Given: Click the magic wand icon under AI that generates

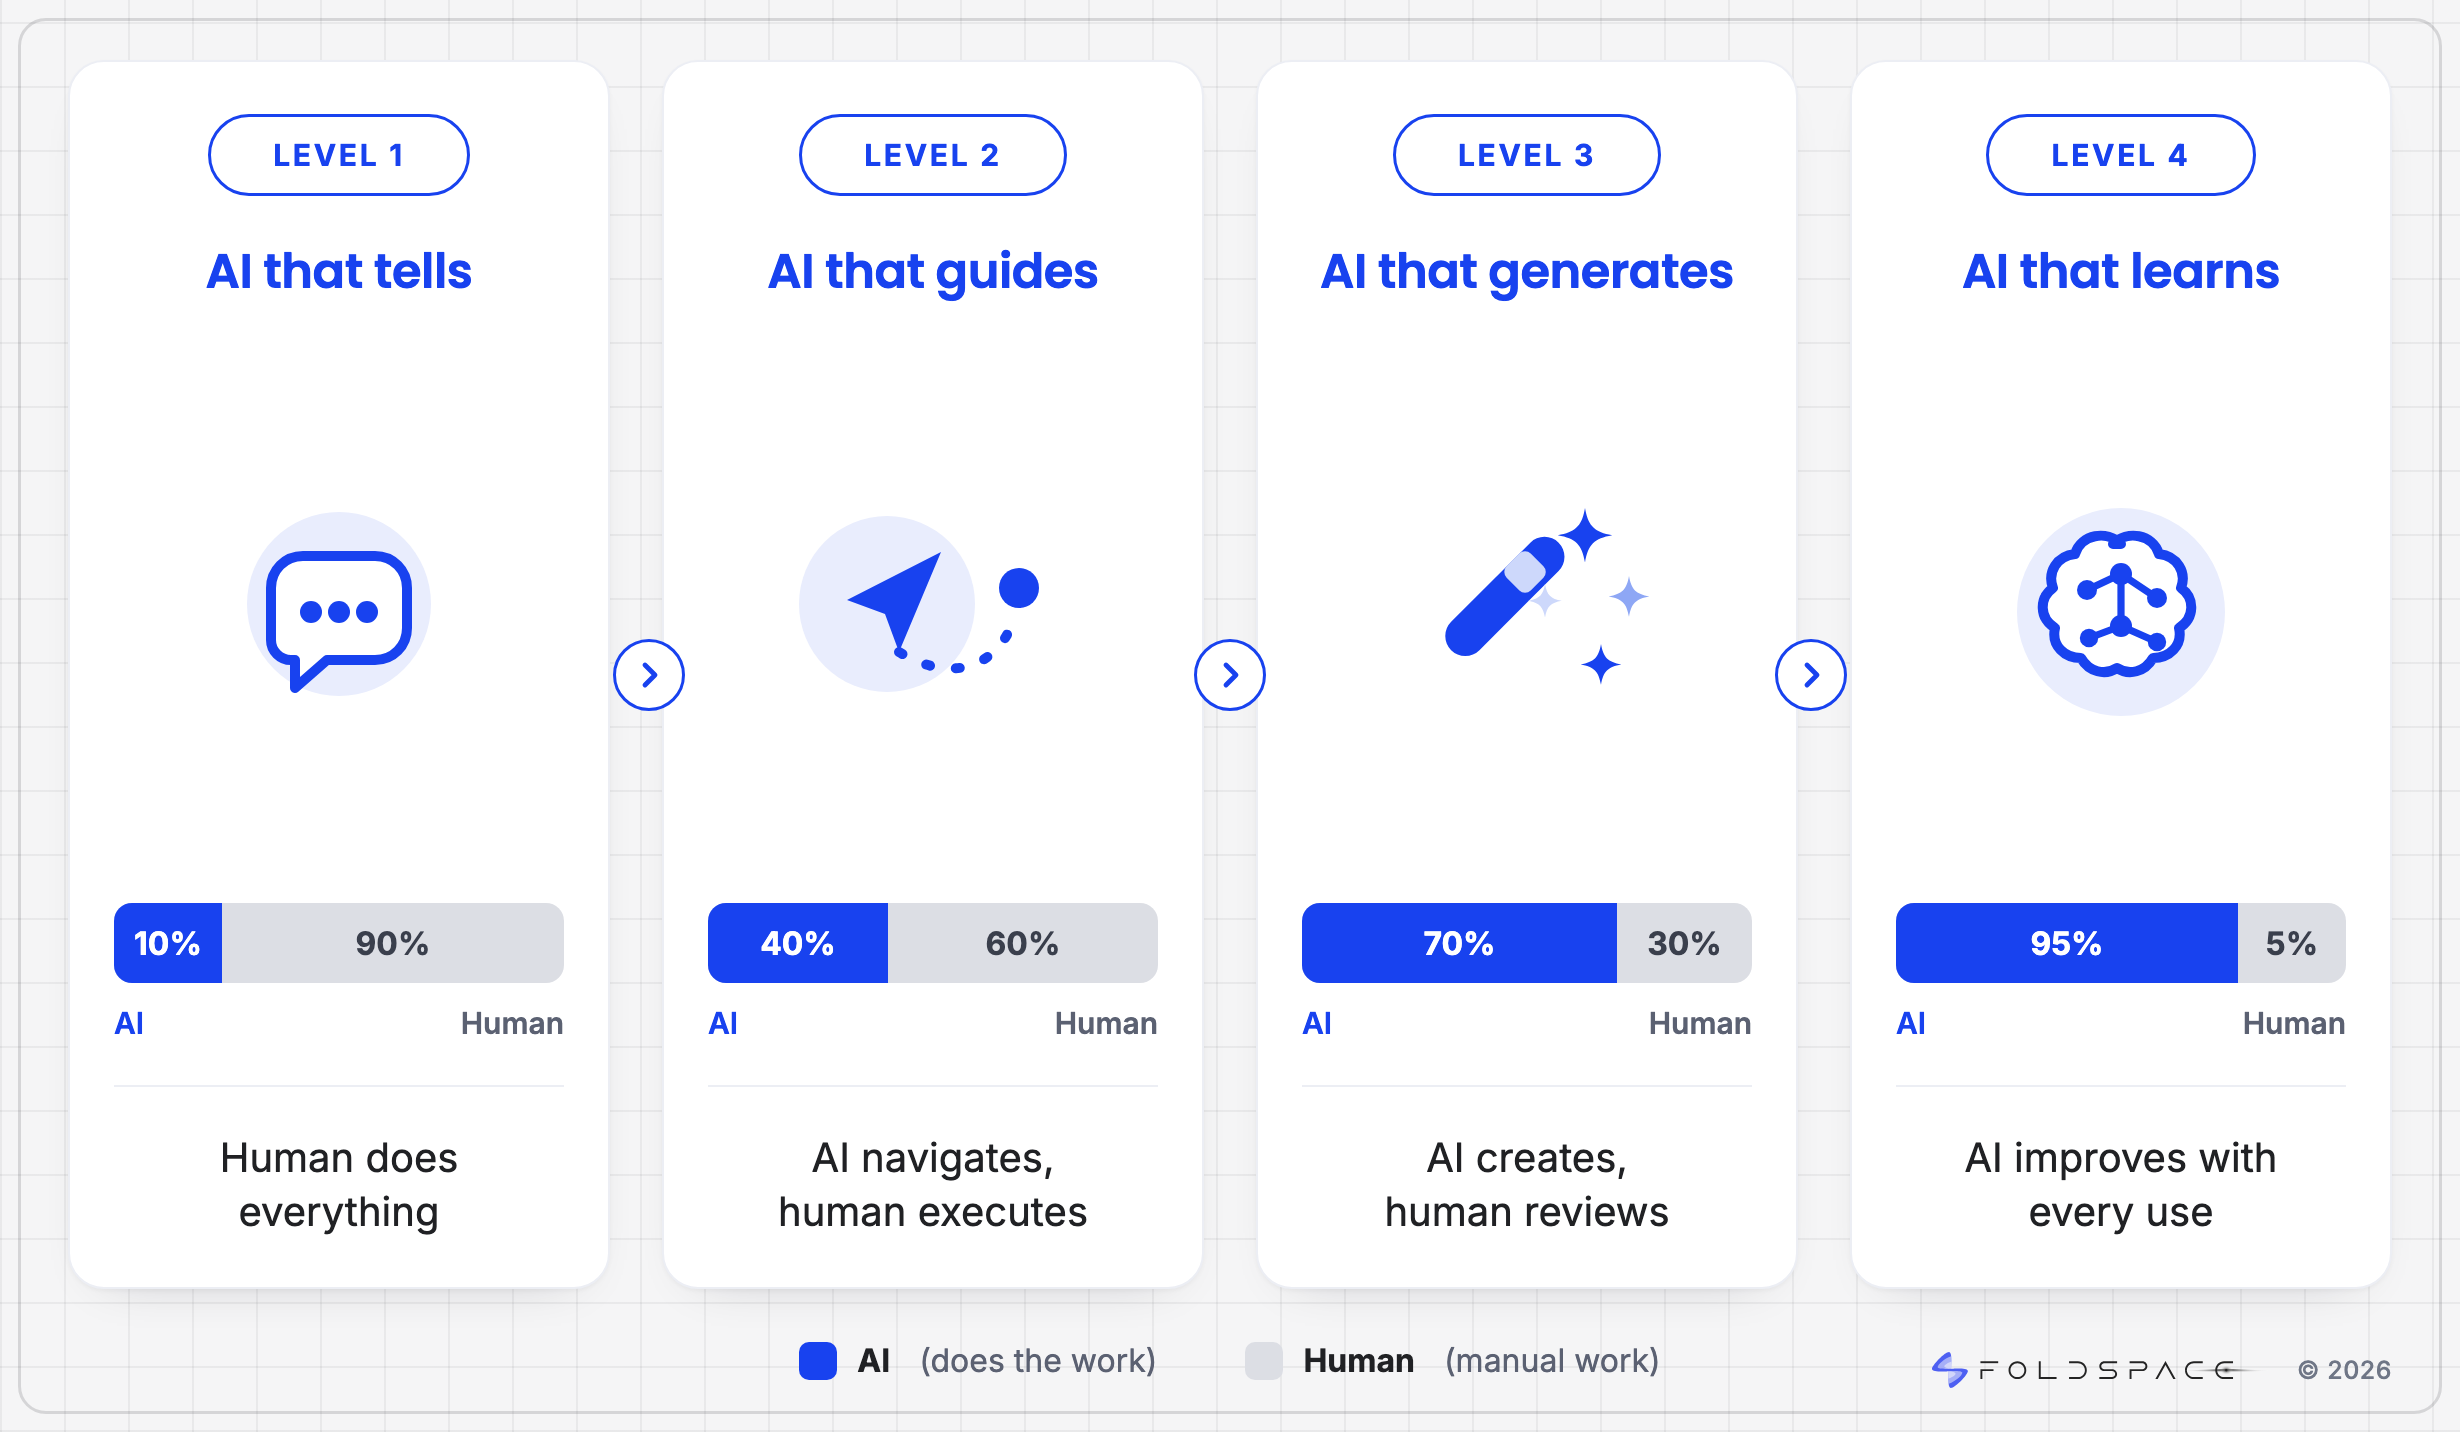Looking at the screenshot, I should tap(1546, 596).
